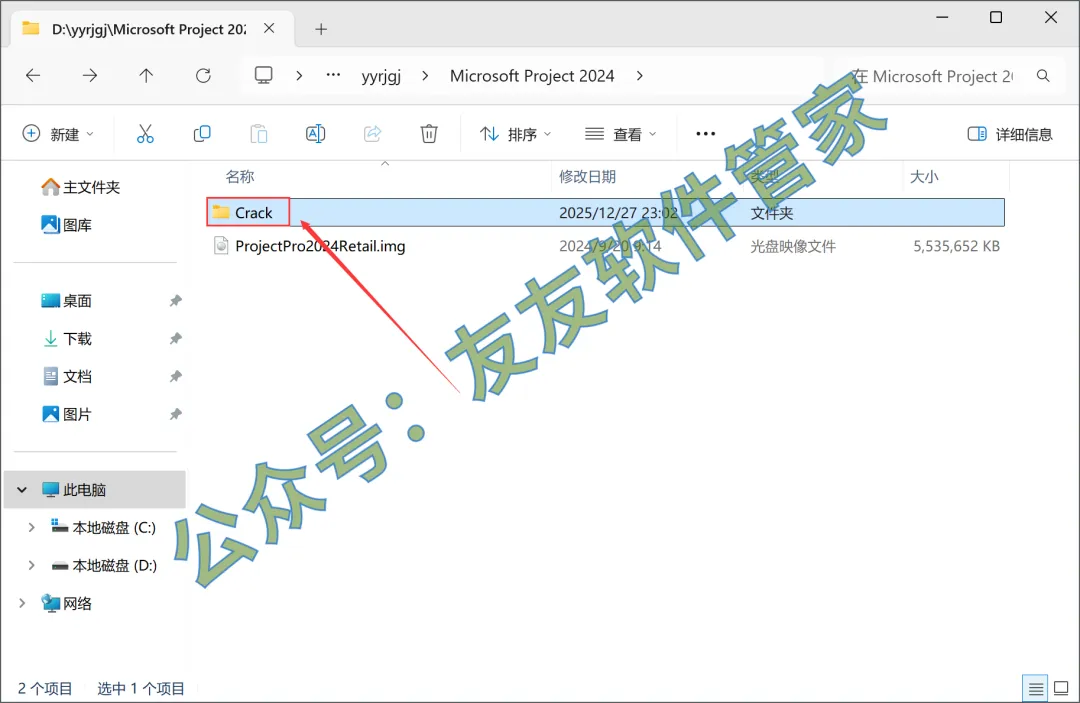
Task: Open 图片 Pictures quick access
Action: 67,415
